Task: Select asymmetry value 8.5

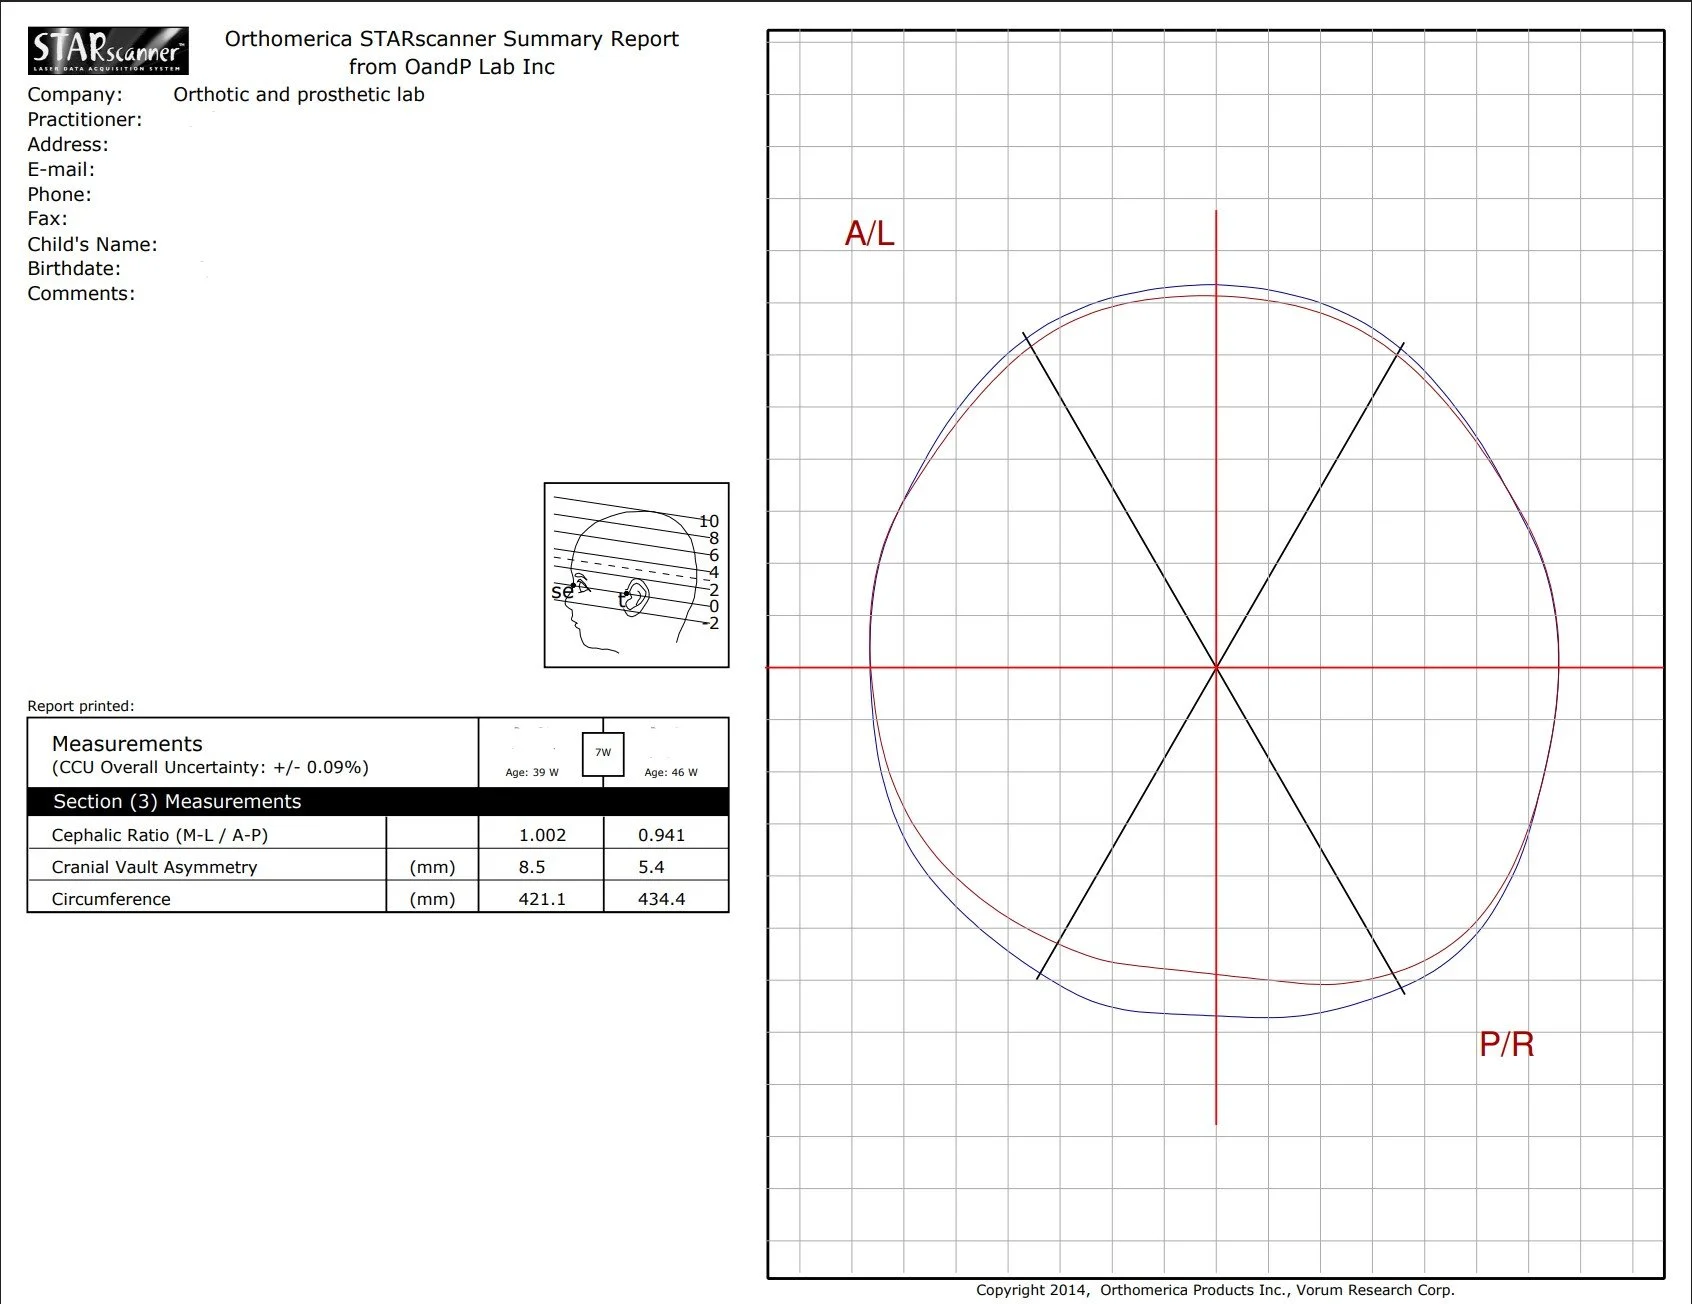Action: (x=532, y=867)
